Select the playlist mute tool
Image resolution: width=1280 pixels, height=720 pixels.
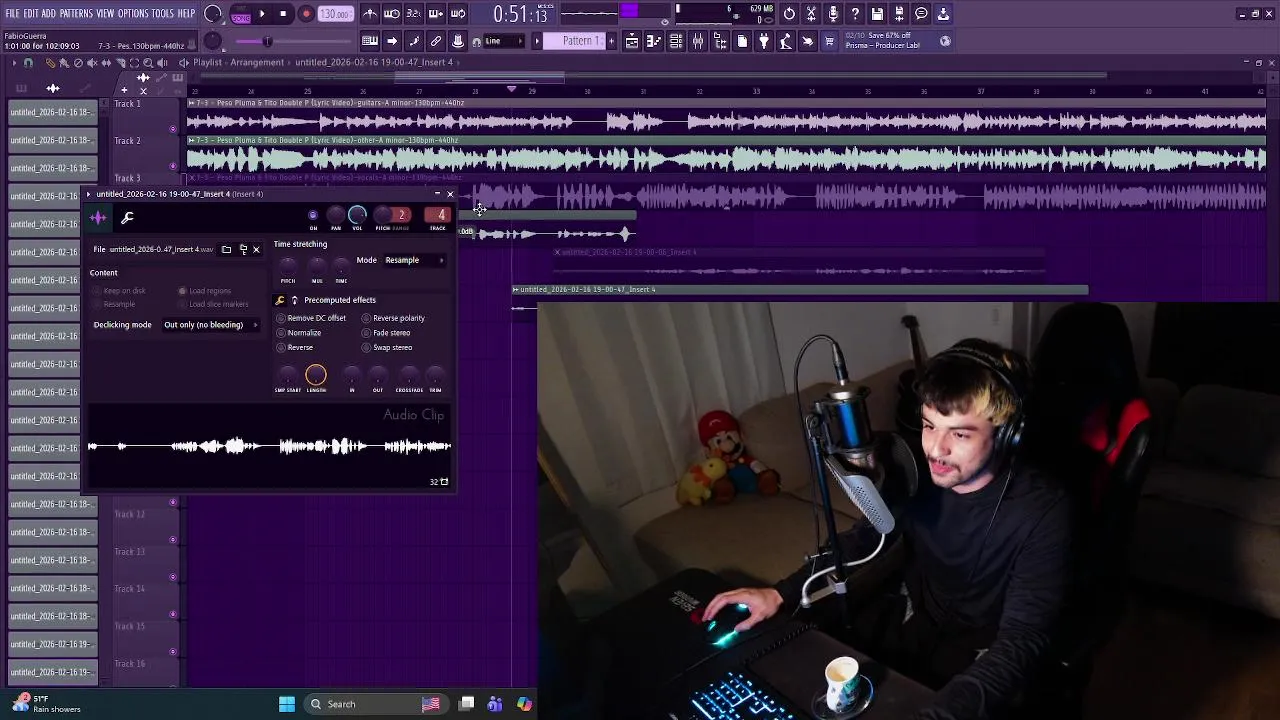(92, 63)
